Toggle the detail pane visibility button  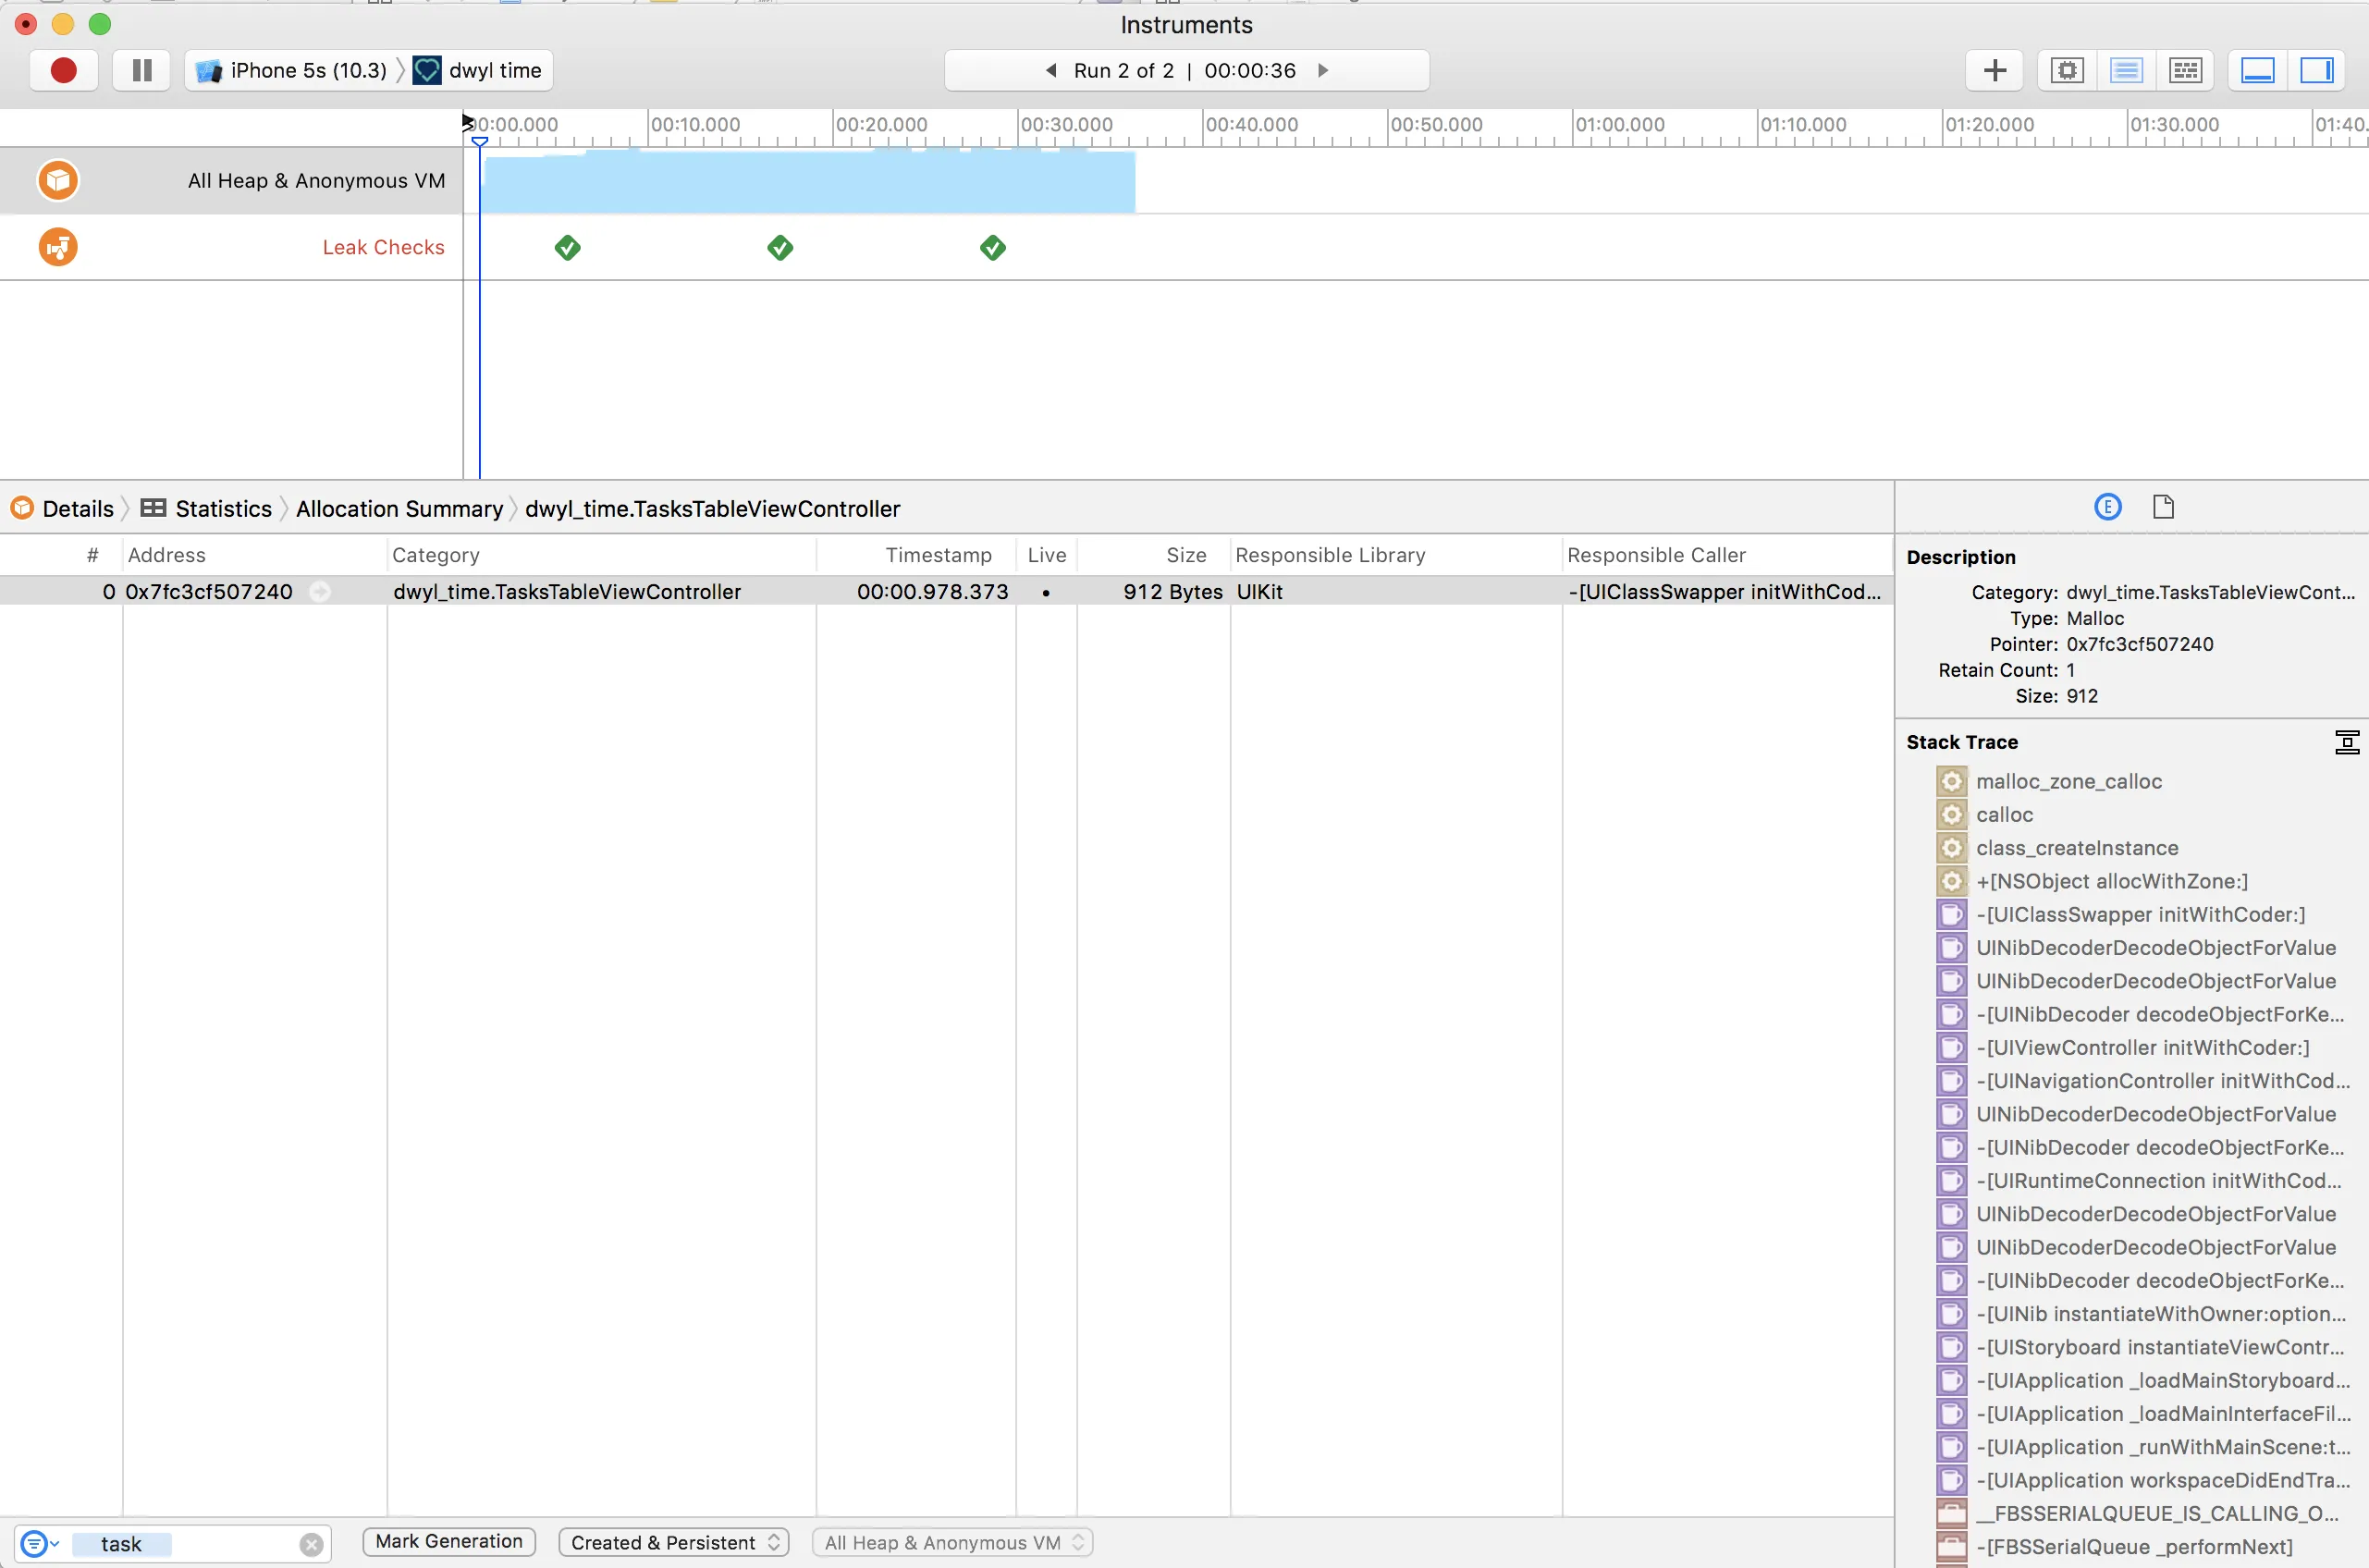coord(2257,71)
